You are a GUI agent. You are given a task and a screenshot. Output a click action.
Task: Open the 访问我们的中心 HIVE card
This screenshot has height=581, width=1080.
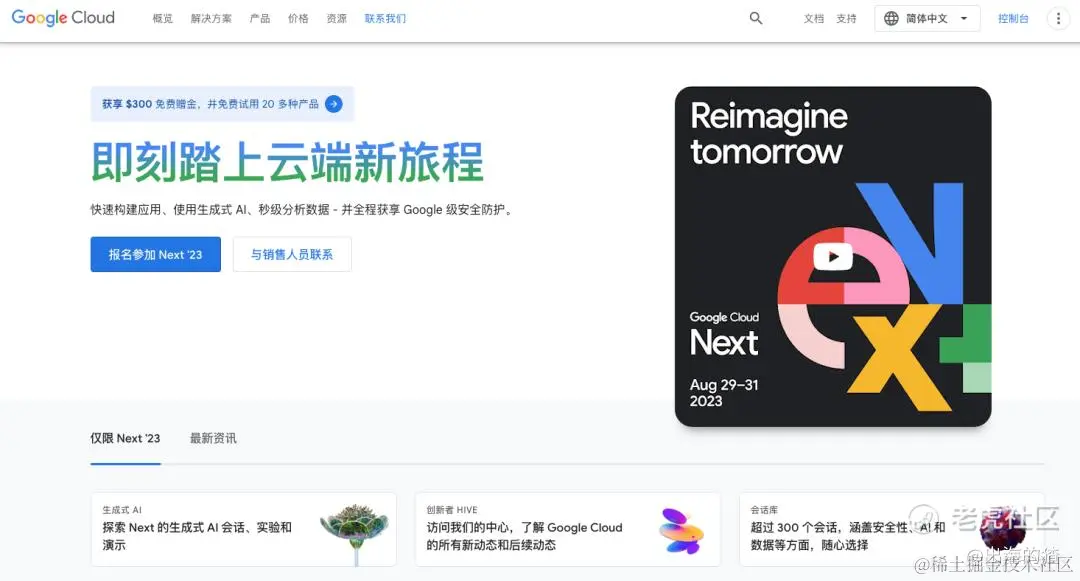click(568, 529)
